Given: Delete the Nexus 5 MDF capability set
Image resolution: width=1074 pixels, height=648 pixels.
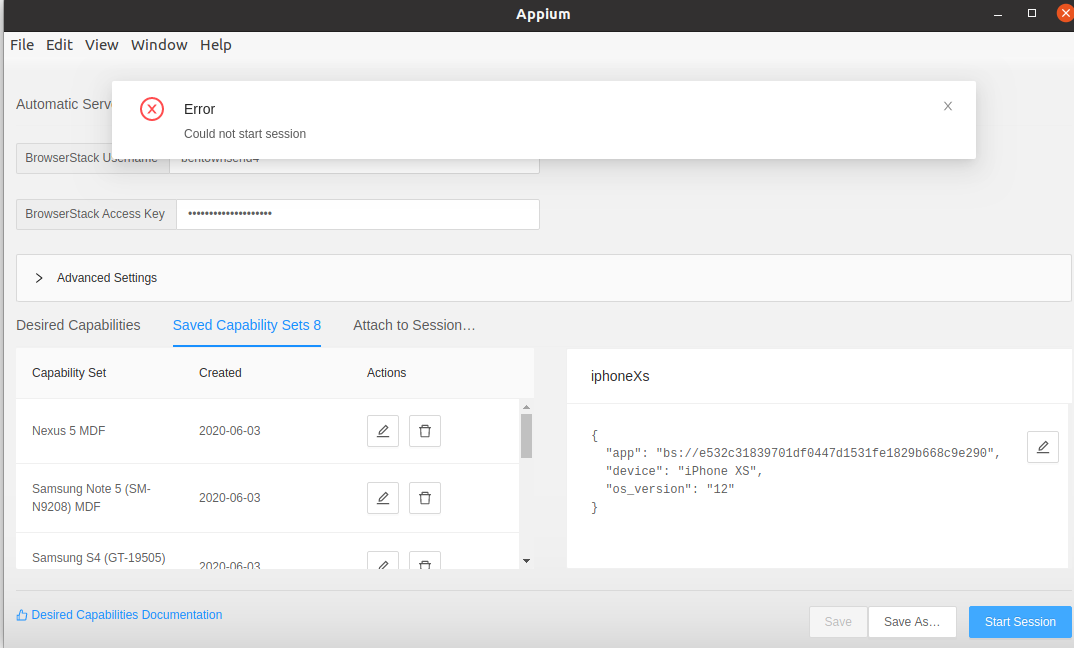Looking at the screenshot, I should click(425, 431).
